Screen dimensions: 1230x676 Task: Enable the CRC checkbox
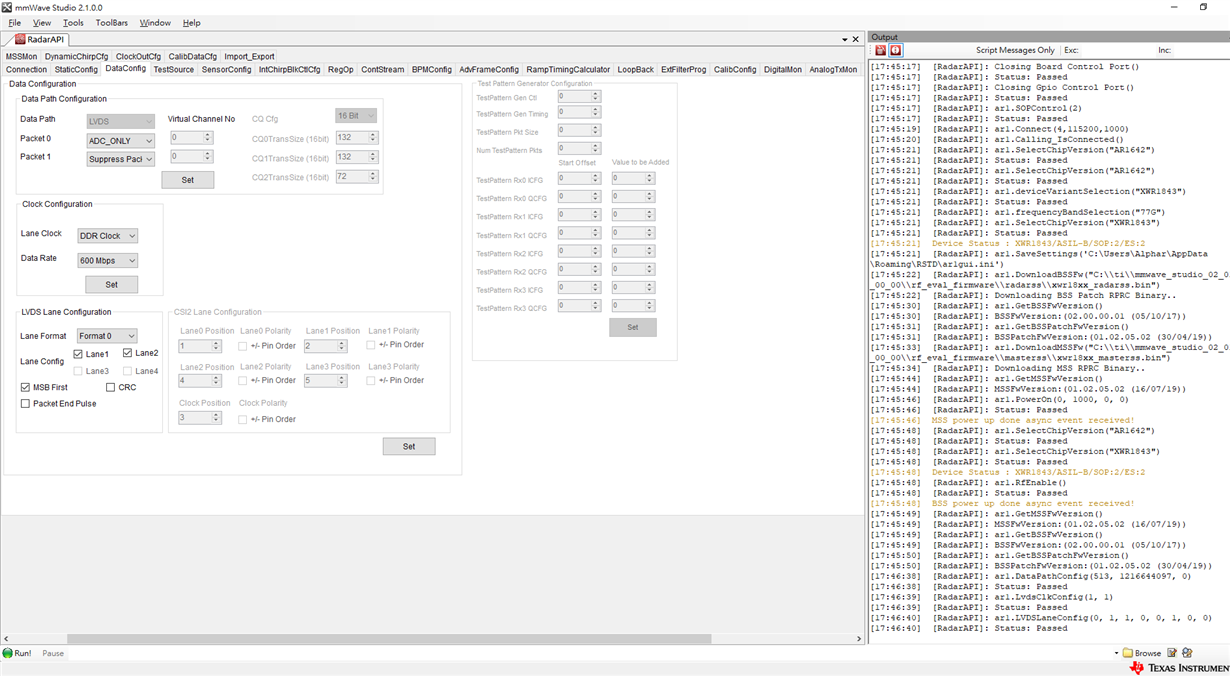point(111,387)
